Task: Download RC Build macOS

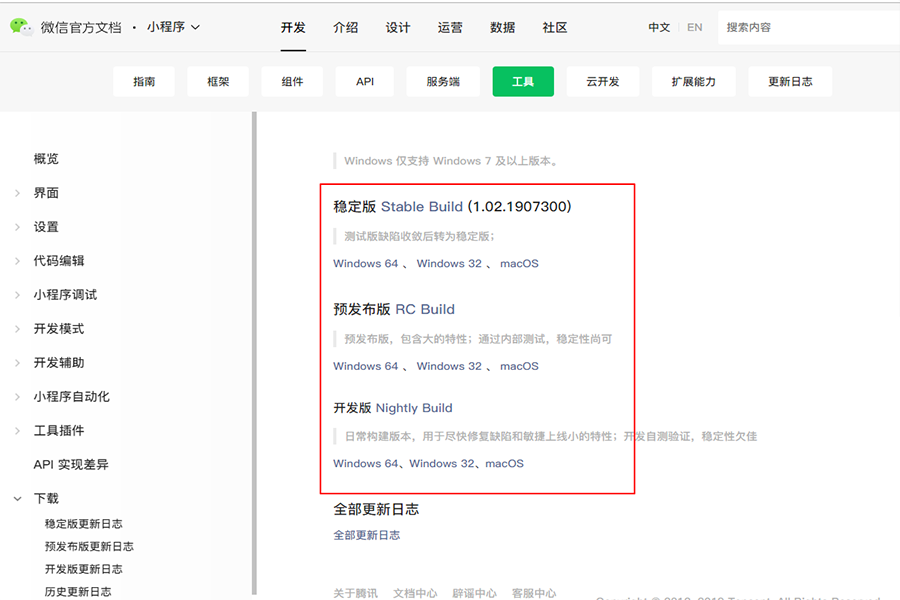Action: [519, 366]
